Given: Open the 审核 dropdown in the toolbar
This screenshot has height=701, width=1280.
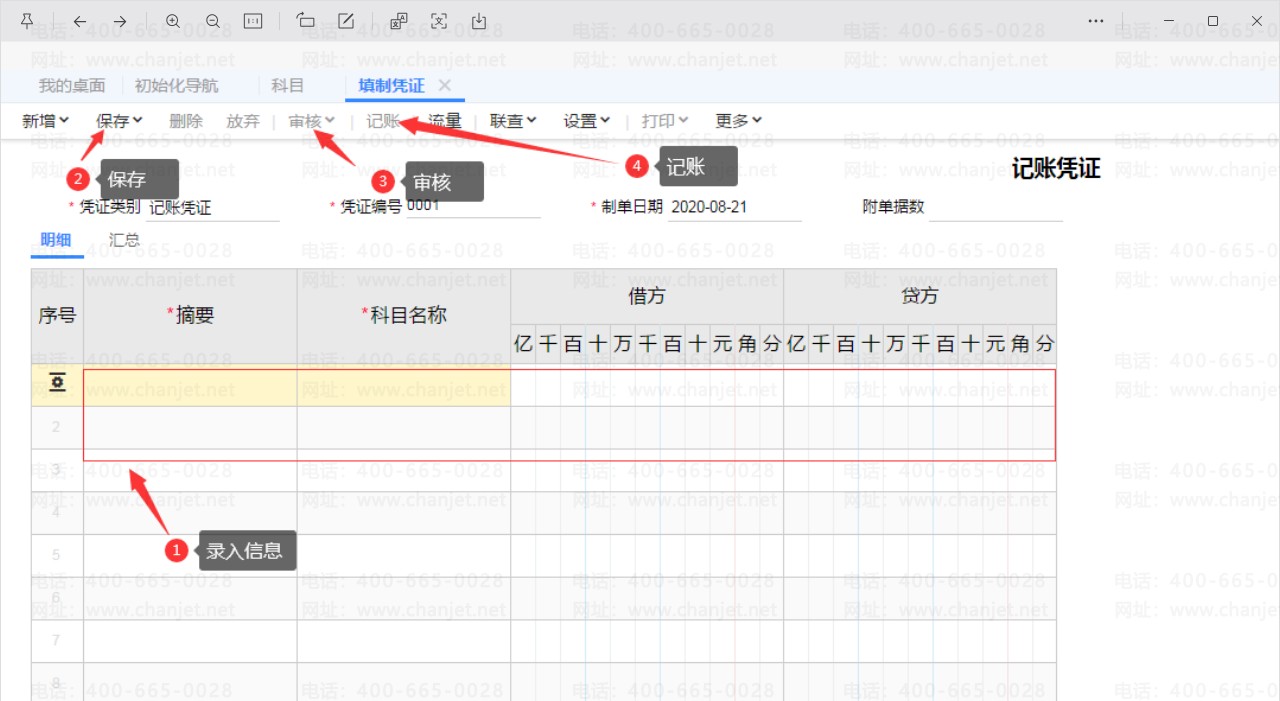Looking at the screenshot, I should (312, 121).
